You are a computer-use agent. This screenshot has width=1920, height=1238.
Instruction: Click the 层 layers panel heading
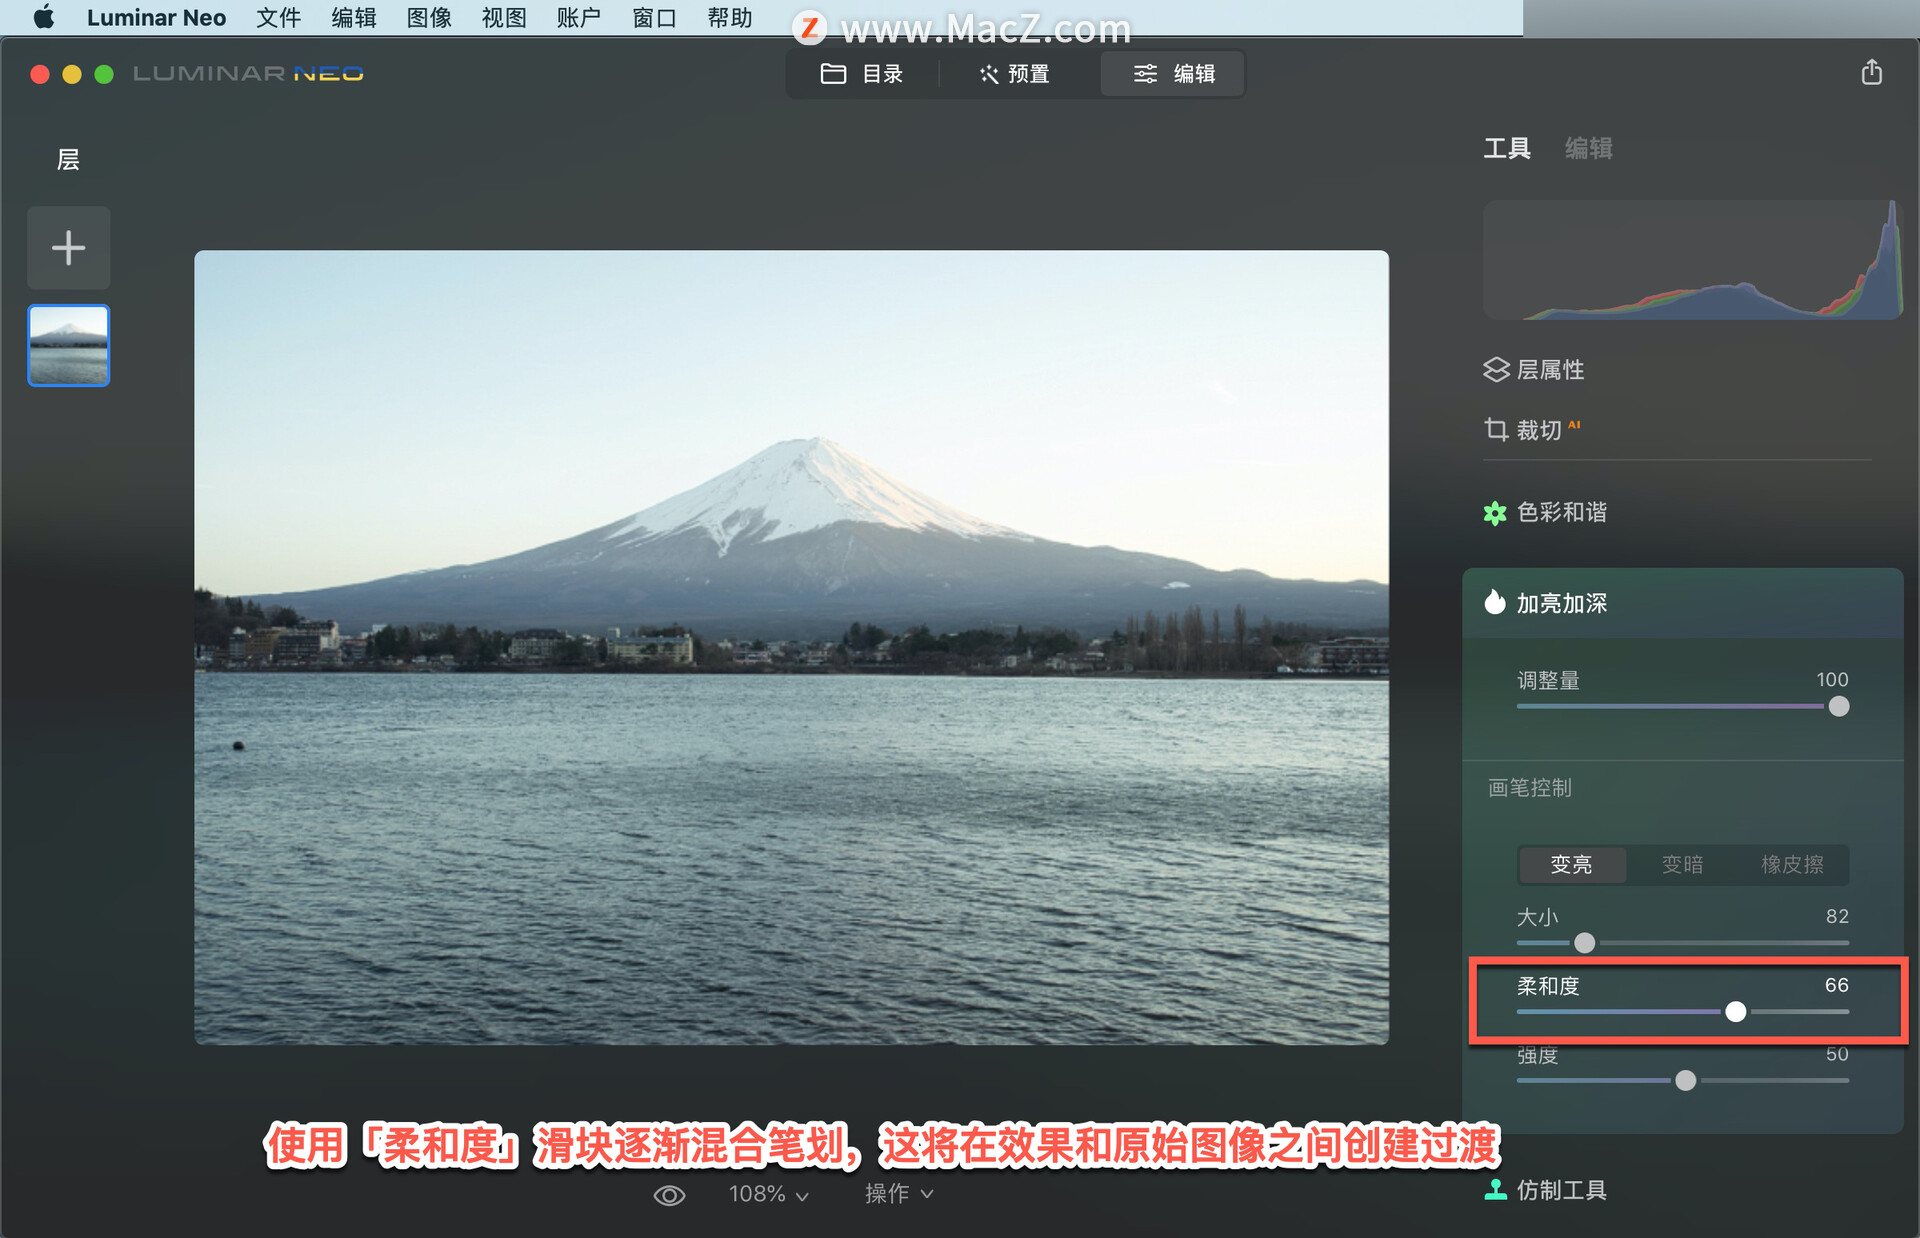click(68, 160)
